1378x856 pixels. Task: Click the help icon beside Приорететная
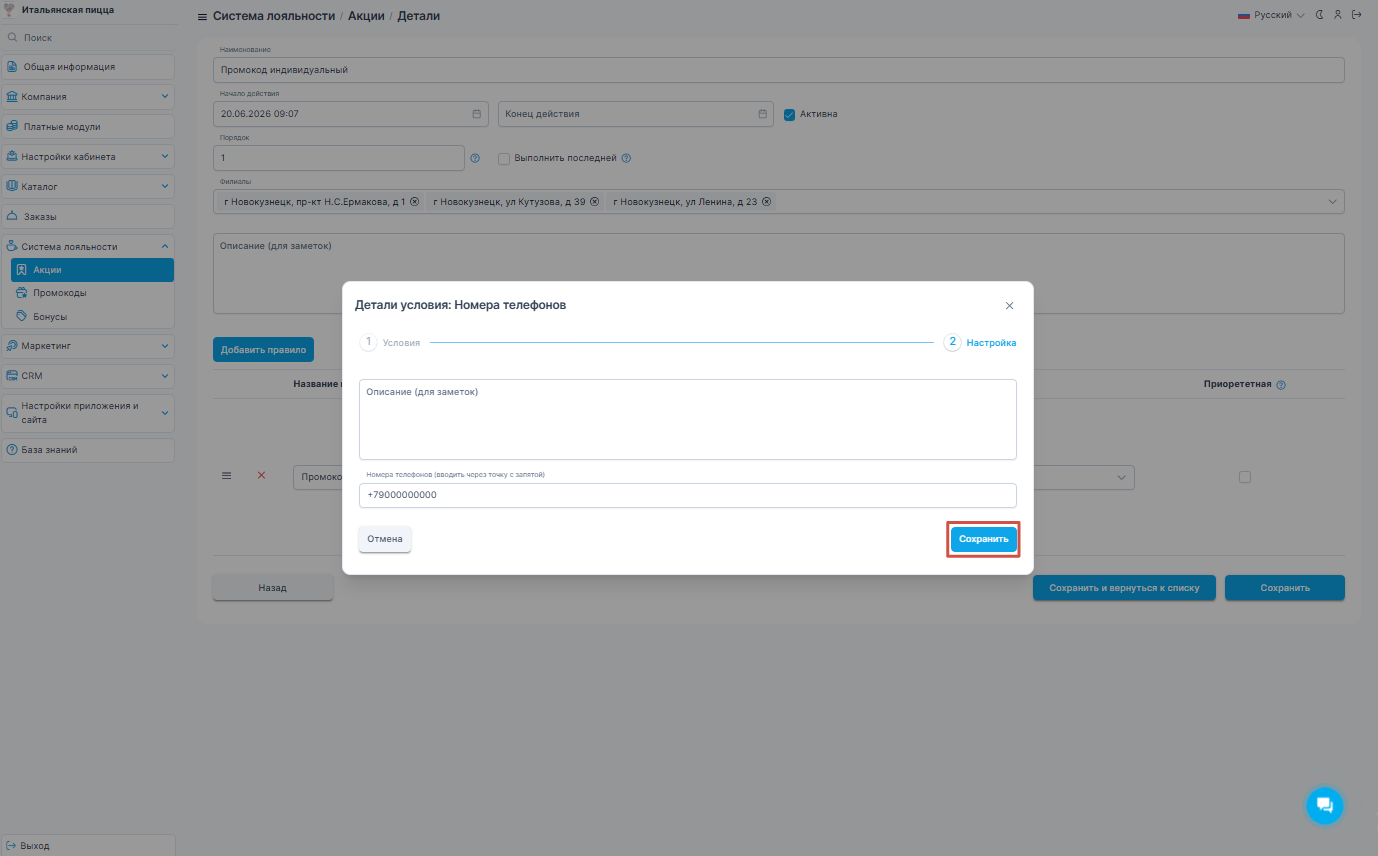pyautogui.click(x=1281, y=384)
